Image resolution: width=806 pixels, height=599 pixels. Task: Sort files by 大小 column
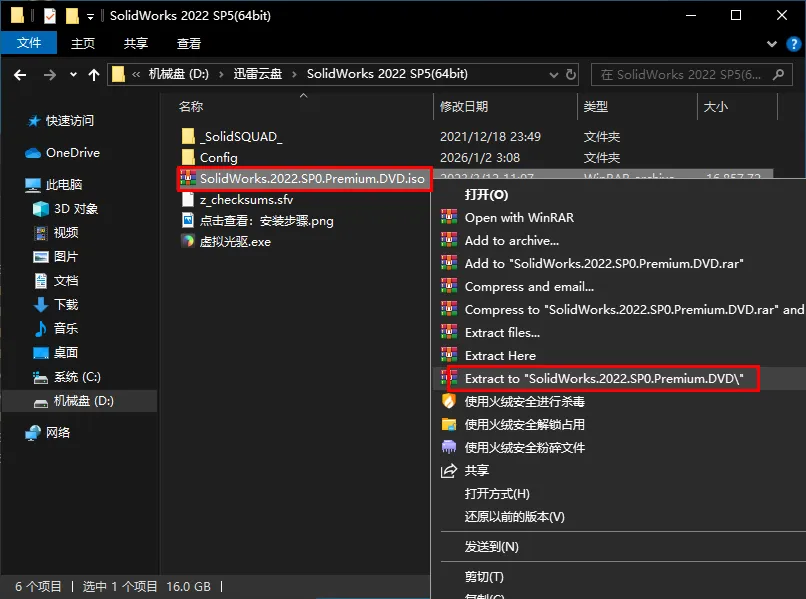[715, 106]
